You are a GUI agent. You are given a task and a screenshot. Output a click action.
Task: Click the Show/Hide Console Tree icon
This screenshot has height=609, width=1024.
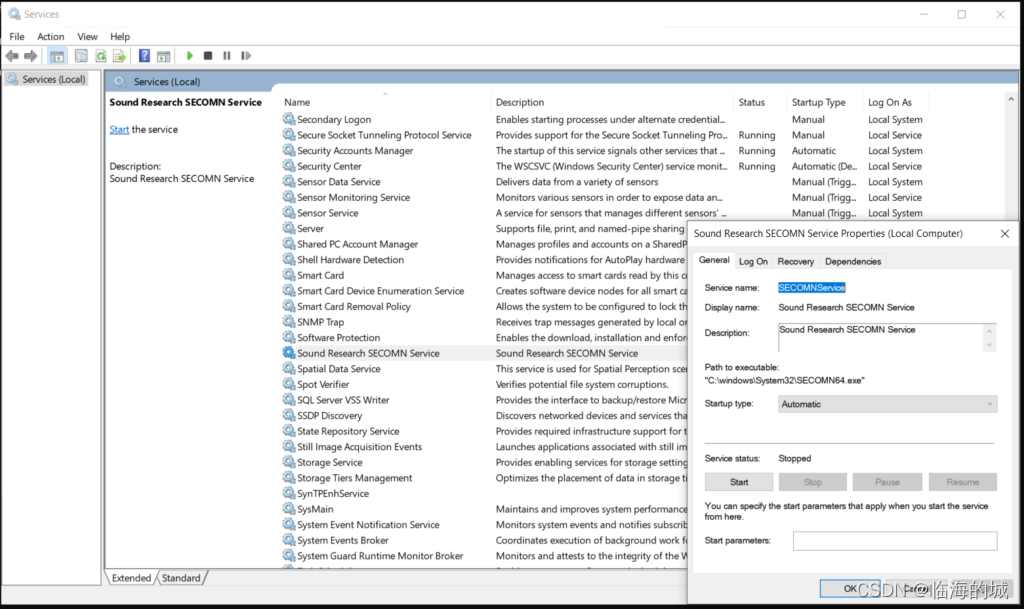pos(57,56)
